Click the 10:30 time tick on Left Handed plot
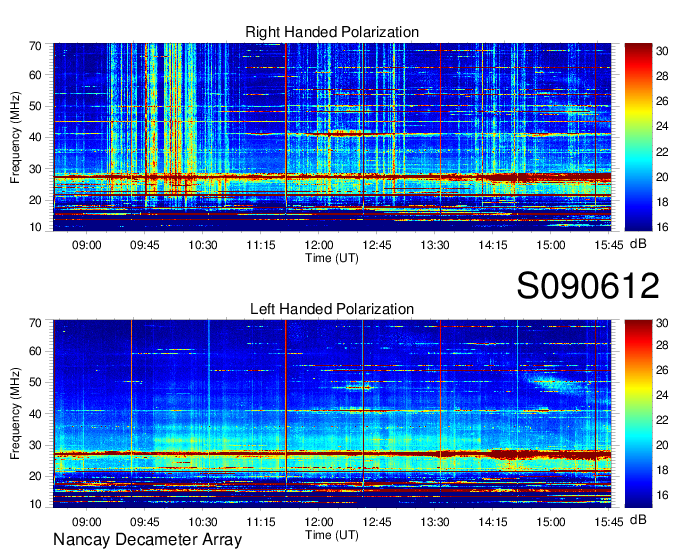The height and width of the screenshot is (552, 680). pos(203,522)
